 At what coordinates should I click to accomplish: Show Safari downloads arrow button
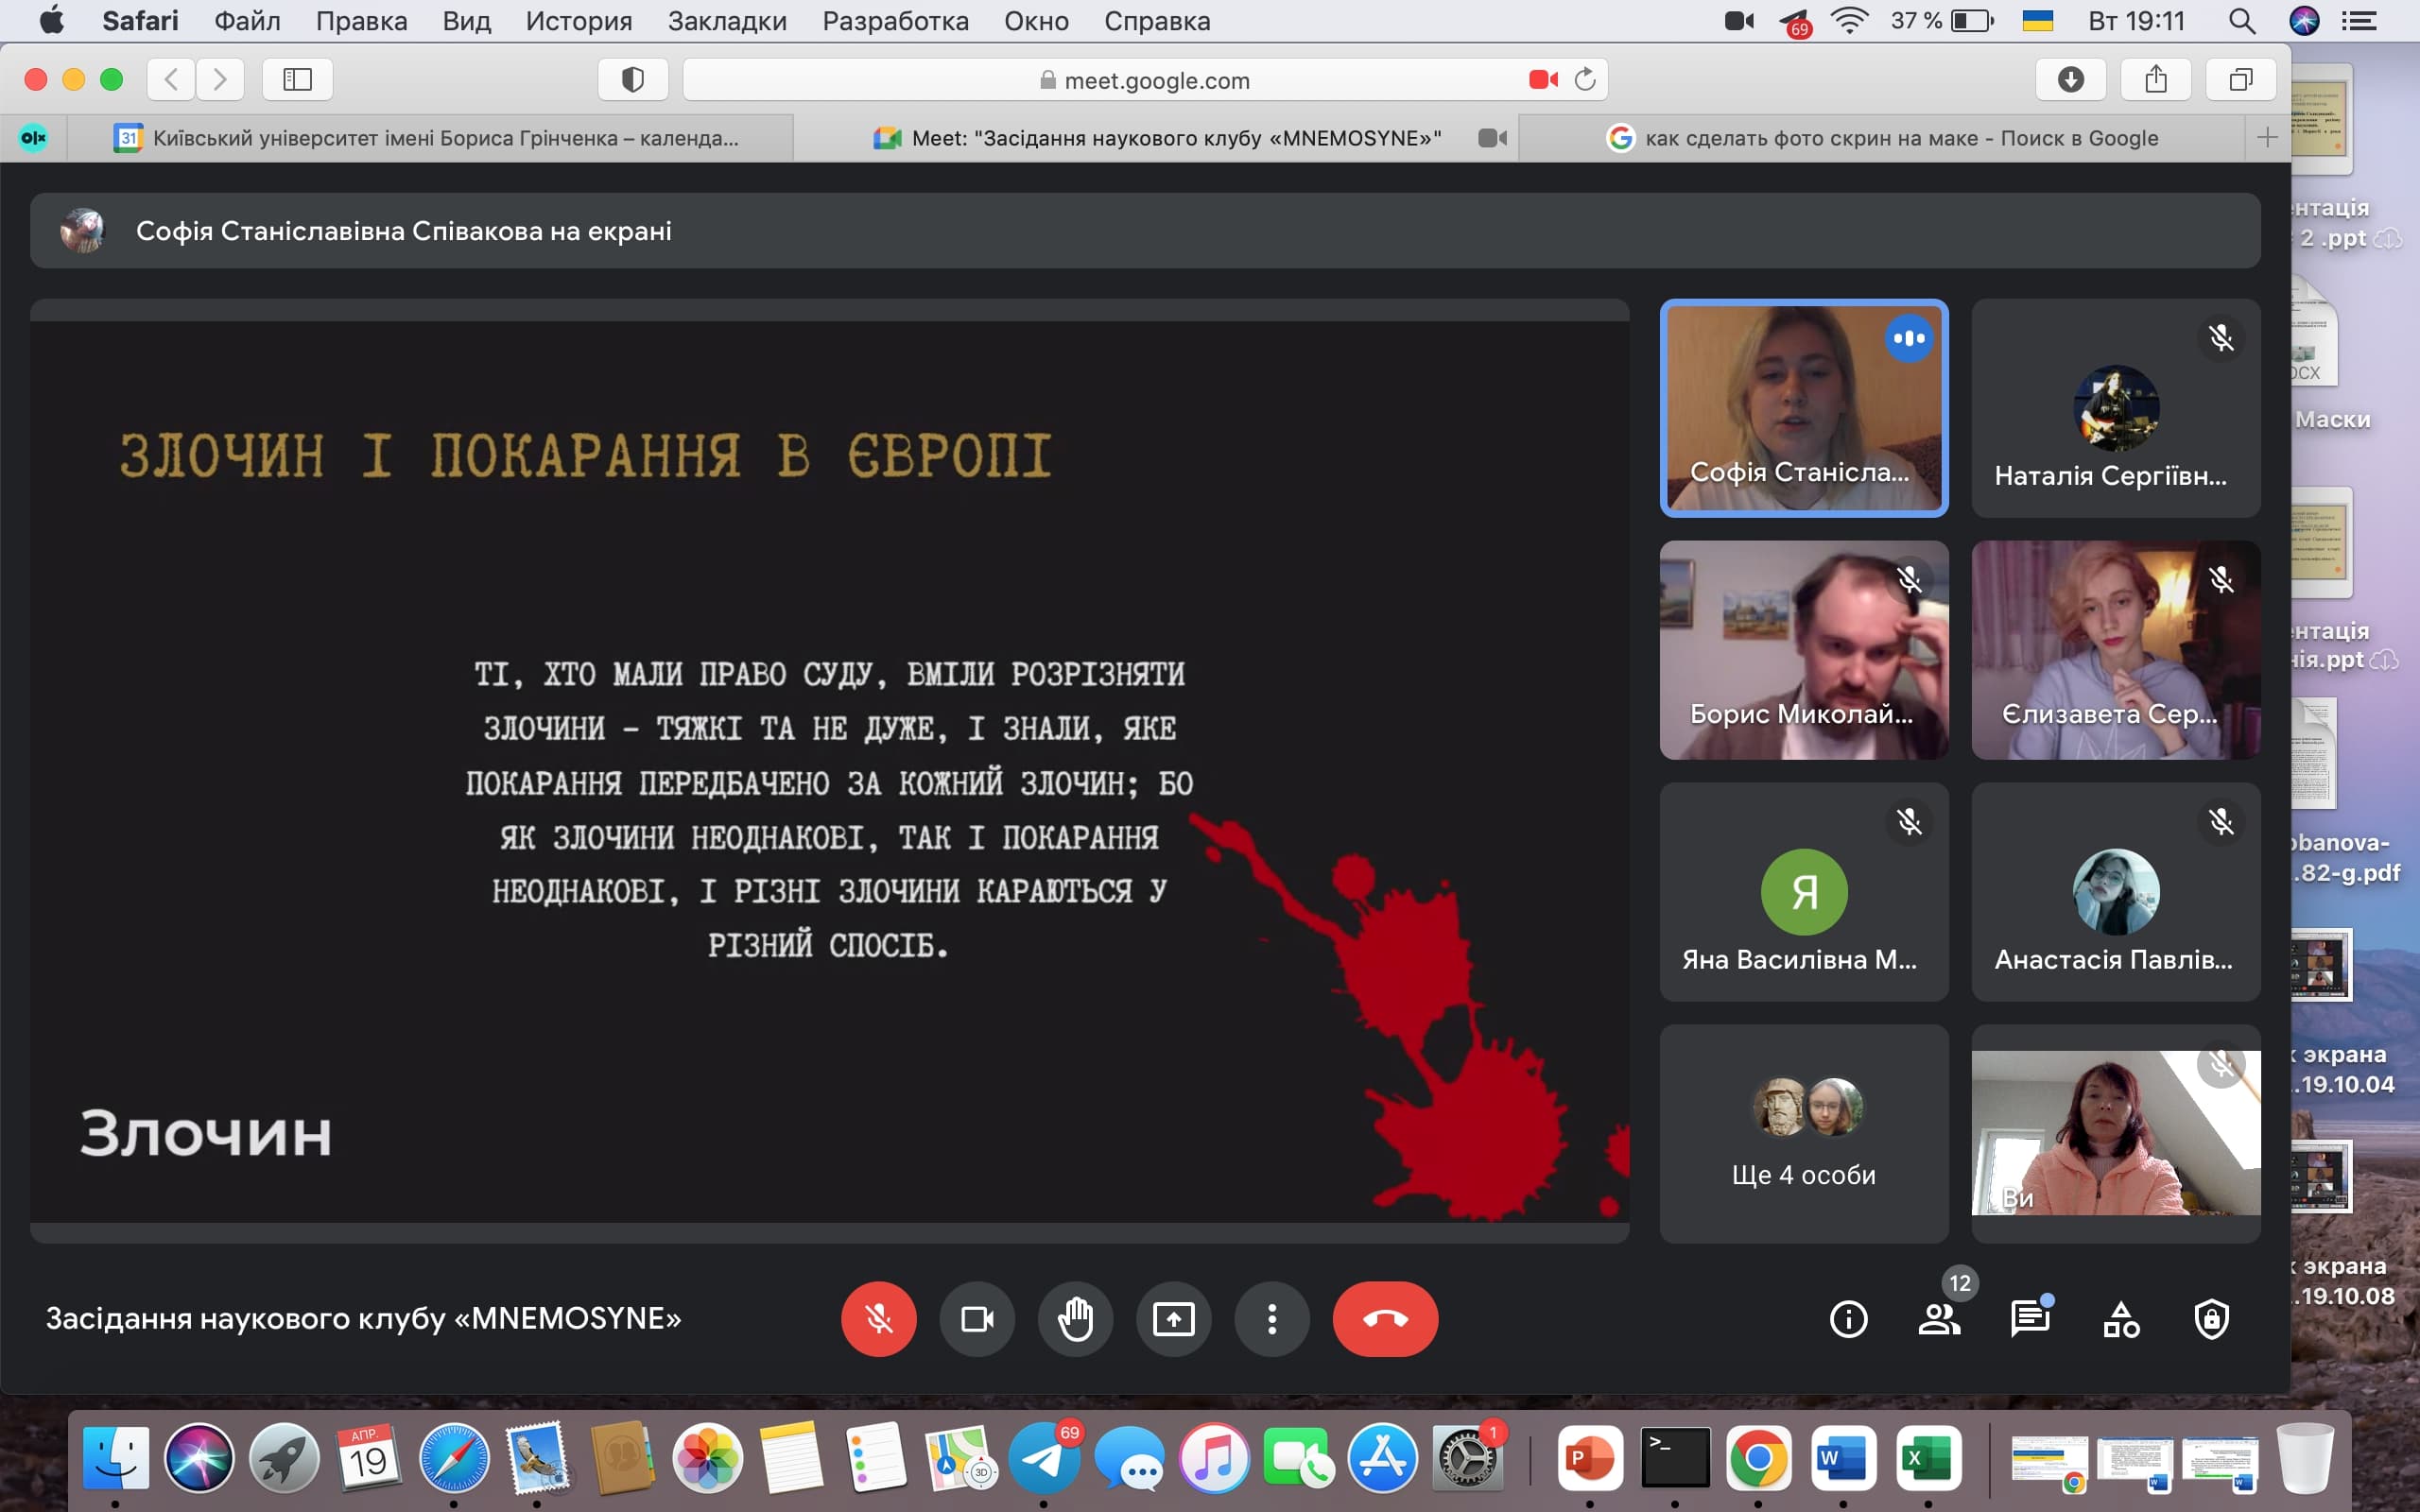tap(2070, 80)
